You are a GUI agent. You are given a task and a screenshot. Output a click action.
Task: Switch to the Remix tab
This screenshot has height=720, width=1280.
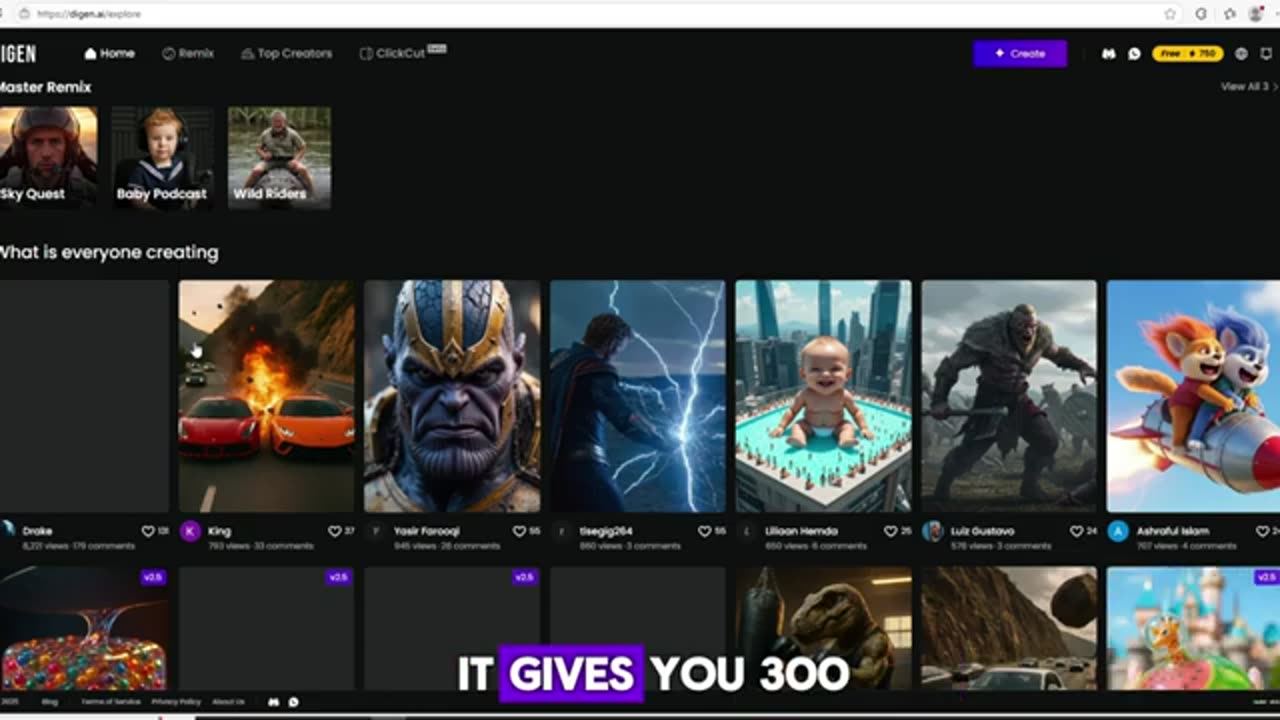pyautogui.click(x=188, y=53)
